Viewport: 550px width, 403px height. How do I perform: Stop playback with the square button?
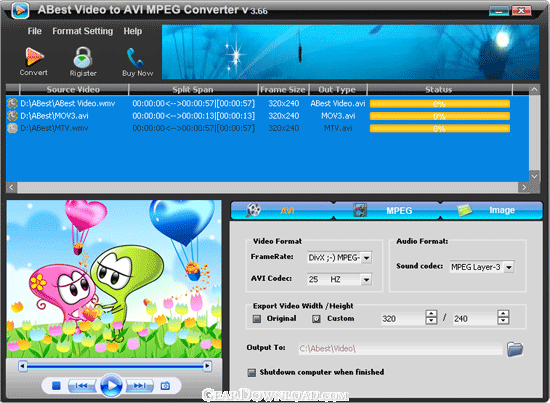(x=56, y=385)
